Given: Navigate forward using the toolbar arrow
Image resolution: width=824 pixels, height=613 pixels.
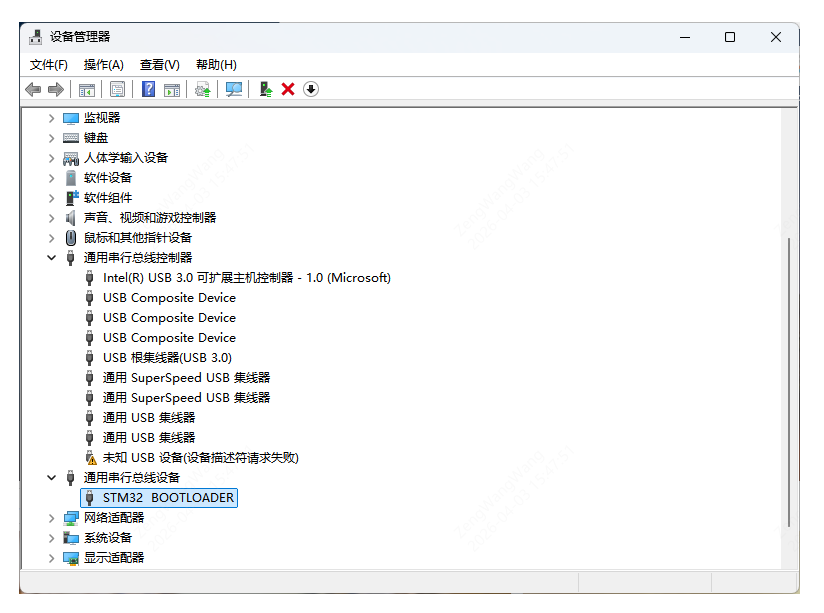Looking at the screenshot, I should (55, 89).
